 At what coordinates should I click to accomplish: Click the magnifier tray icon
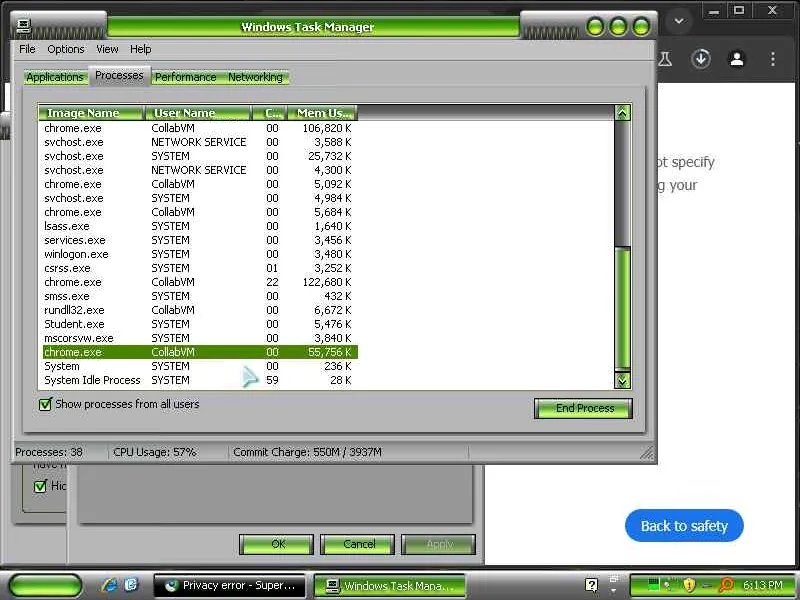click(x=726, y=585)
